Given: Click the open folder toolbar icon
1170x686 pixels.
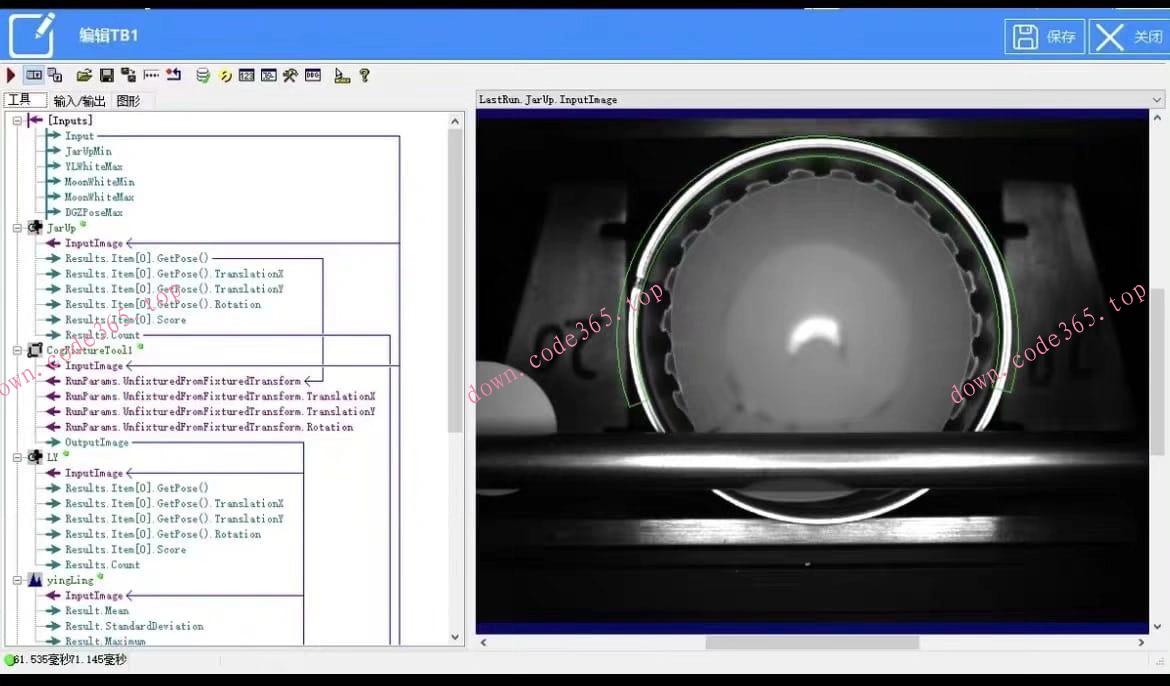Looking at the screenshot, I should pyautogui.click(x=84, y=75).
